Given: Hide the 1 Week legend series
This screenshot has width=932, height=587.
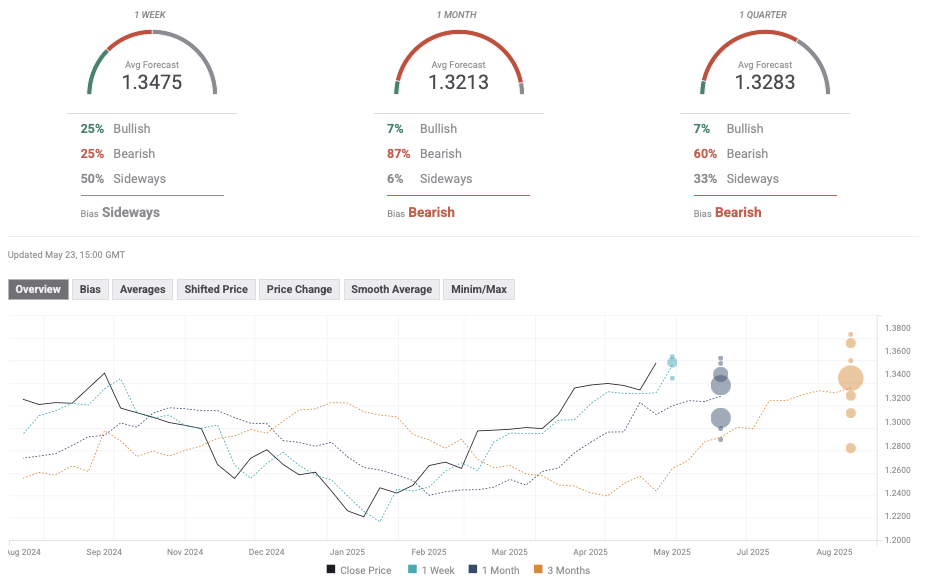Looking at the screenshot, I should [x=431, y=570].
